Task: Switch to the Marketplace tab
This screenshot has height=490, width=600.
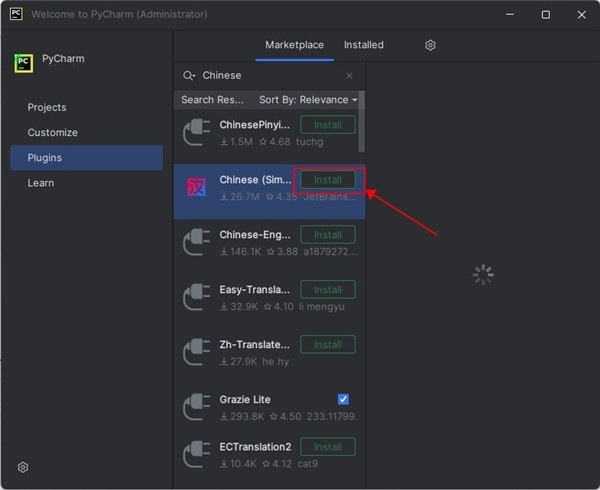Action: [294, 45]
